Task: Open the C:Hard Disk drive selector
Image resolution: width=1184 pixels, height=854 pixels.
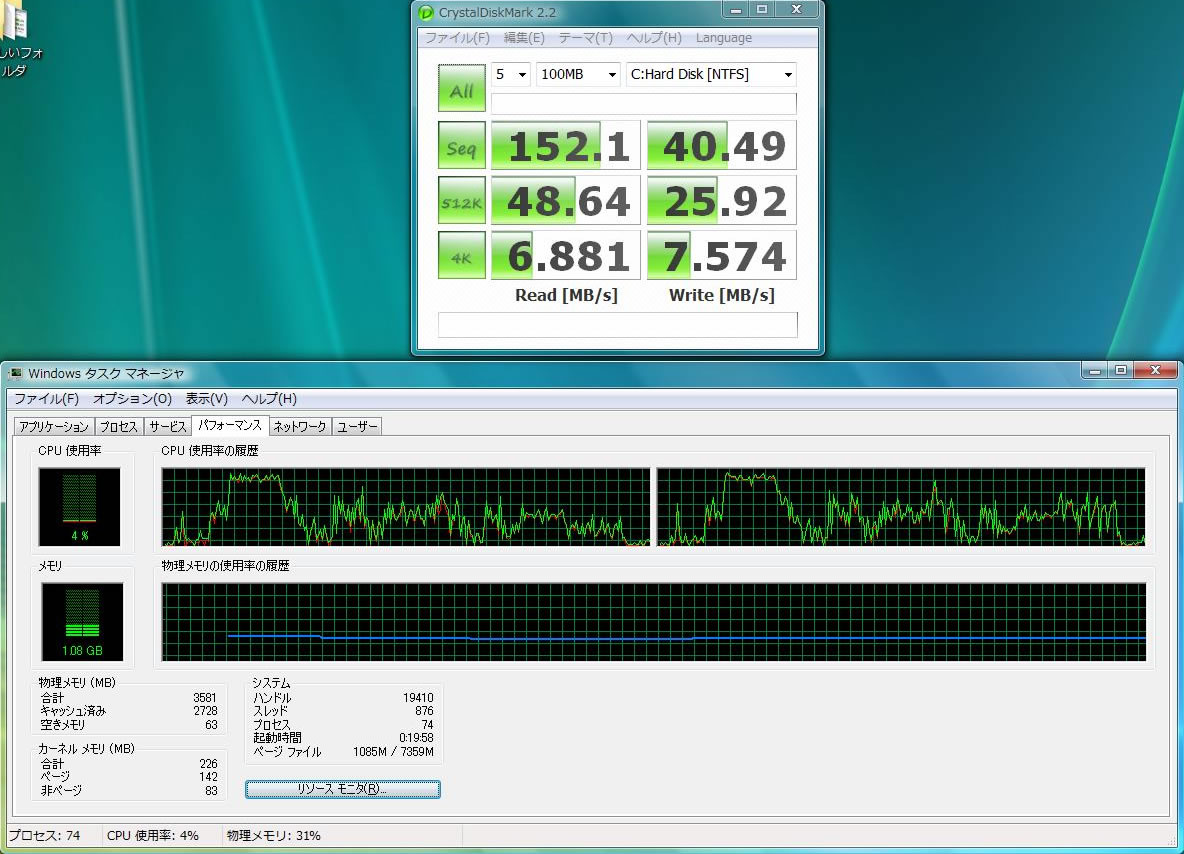Action: (710, 75)
